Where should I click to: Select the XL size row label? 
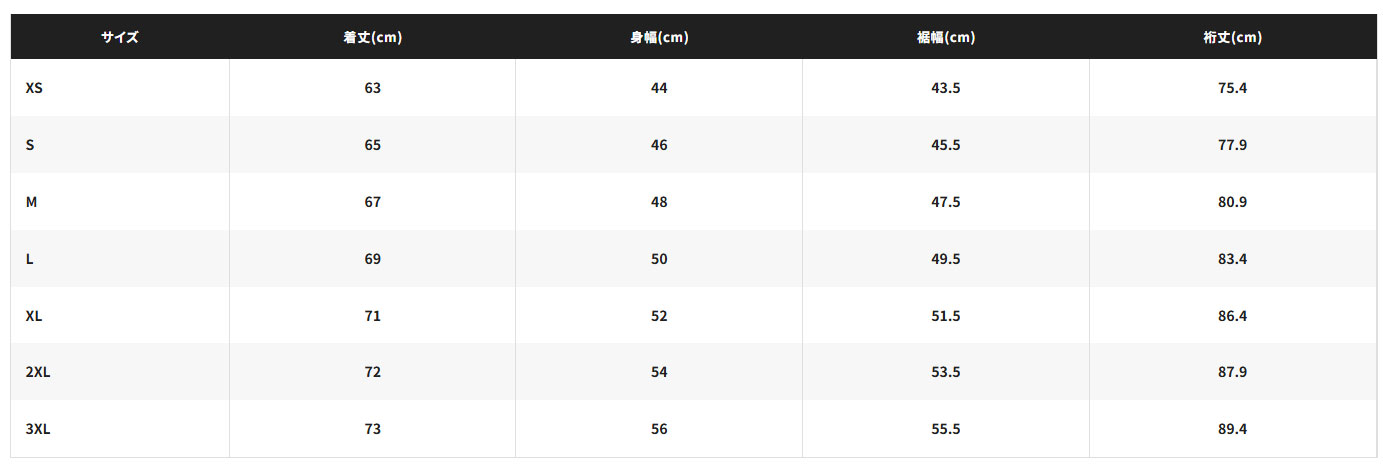click(x=34, y=316)
